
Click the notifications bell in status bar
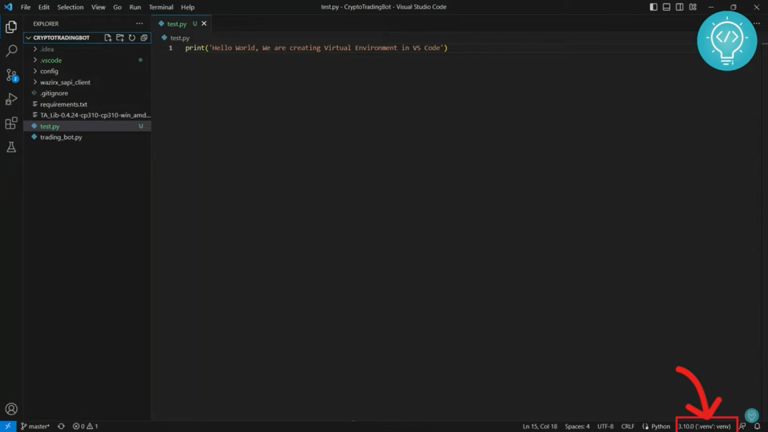[x=757, y=426]
